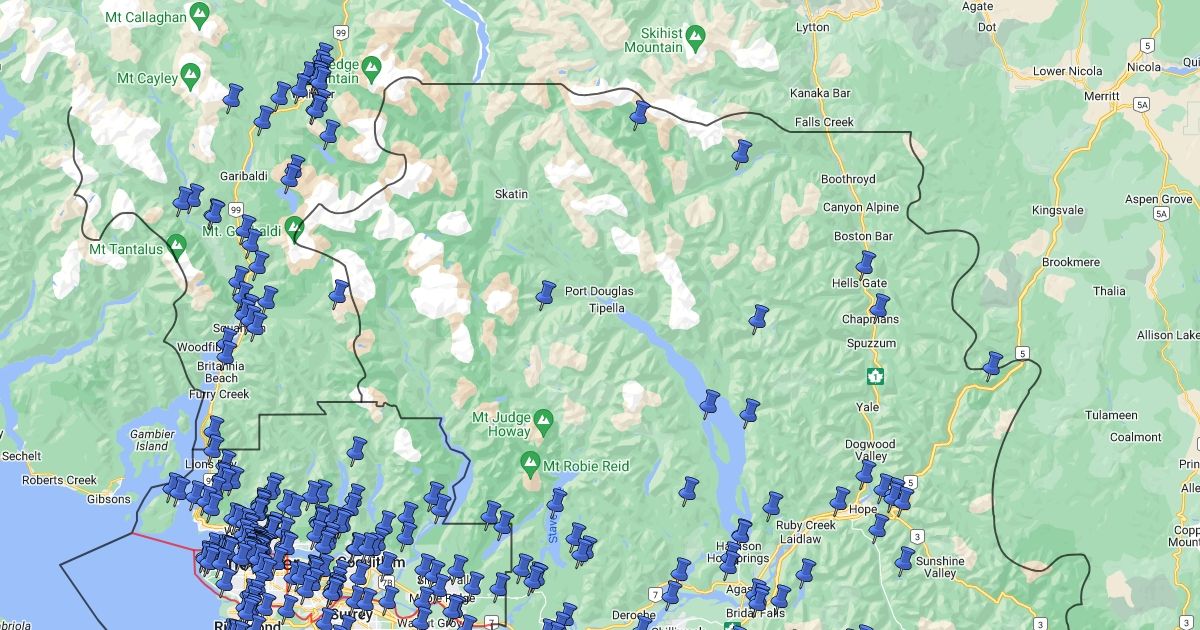Screen dimensions: 1200x630
Task: Select Highway 5A shield near Aspen Grove
Action: 1160,214
